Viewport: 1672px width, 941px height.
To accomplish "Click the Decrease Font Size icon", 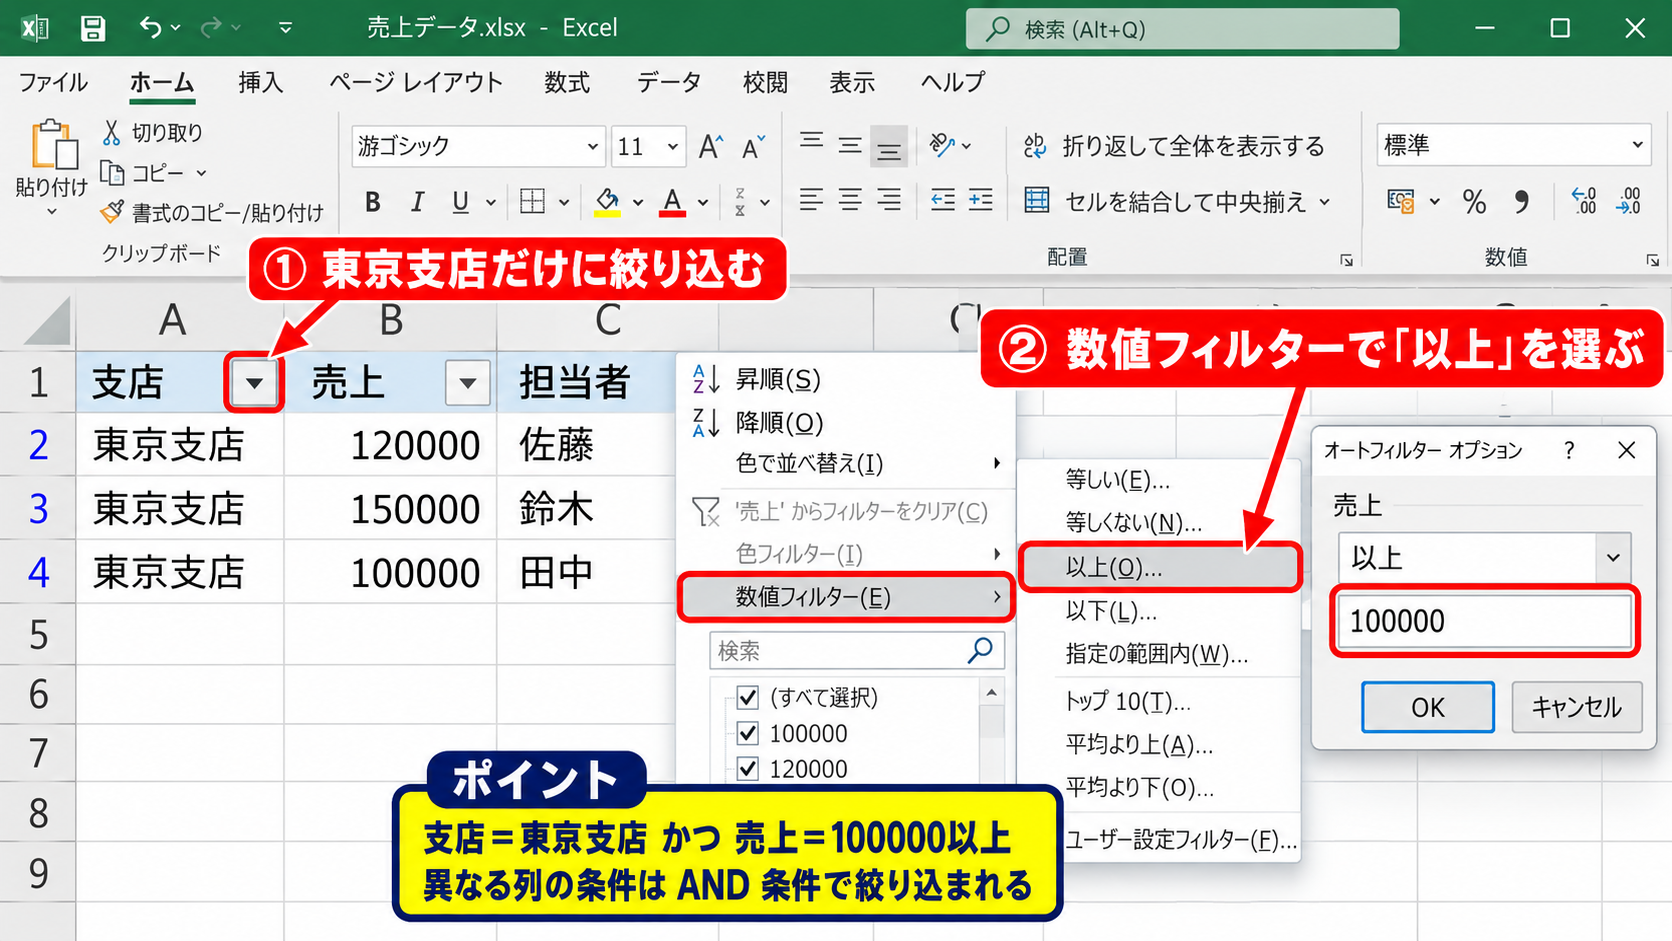I will tap(753, 147).
